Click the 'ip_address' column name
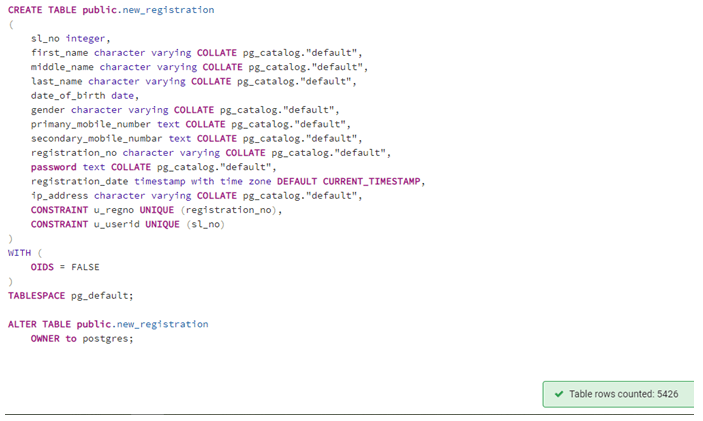This screenshot has height=421, width=703. pyautogui.click(x=60, y=196)
